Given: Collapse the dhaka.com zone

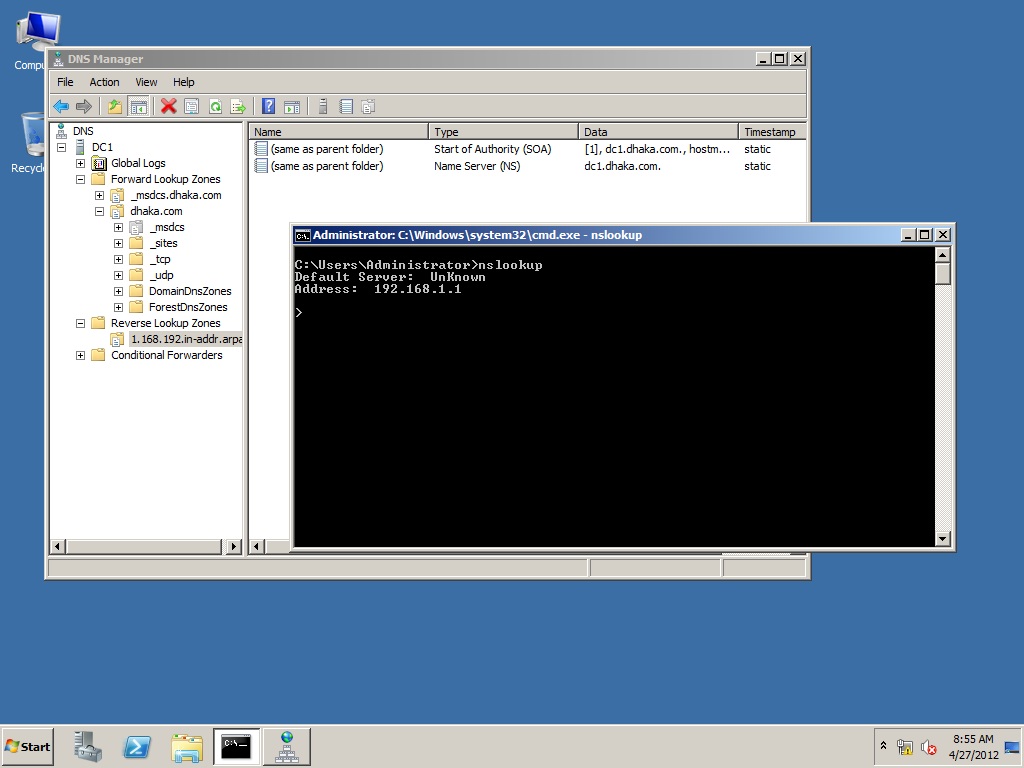Looking at the screenshot, I should click(x=99, y=211).
